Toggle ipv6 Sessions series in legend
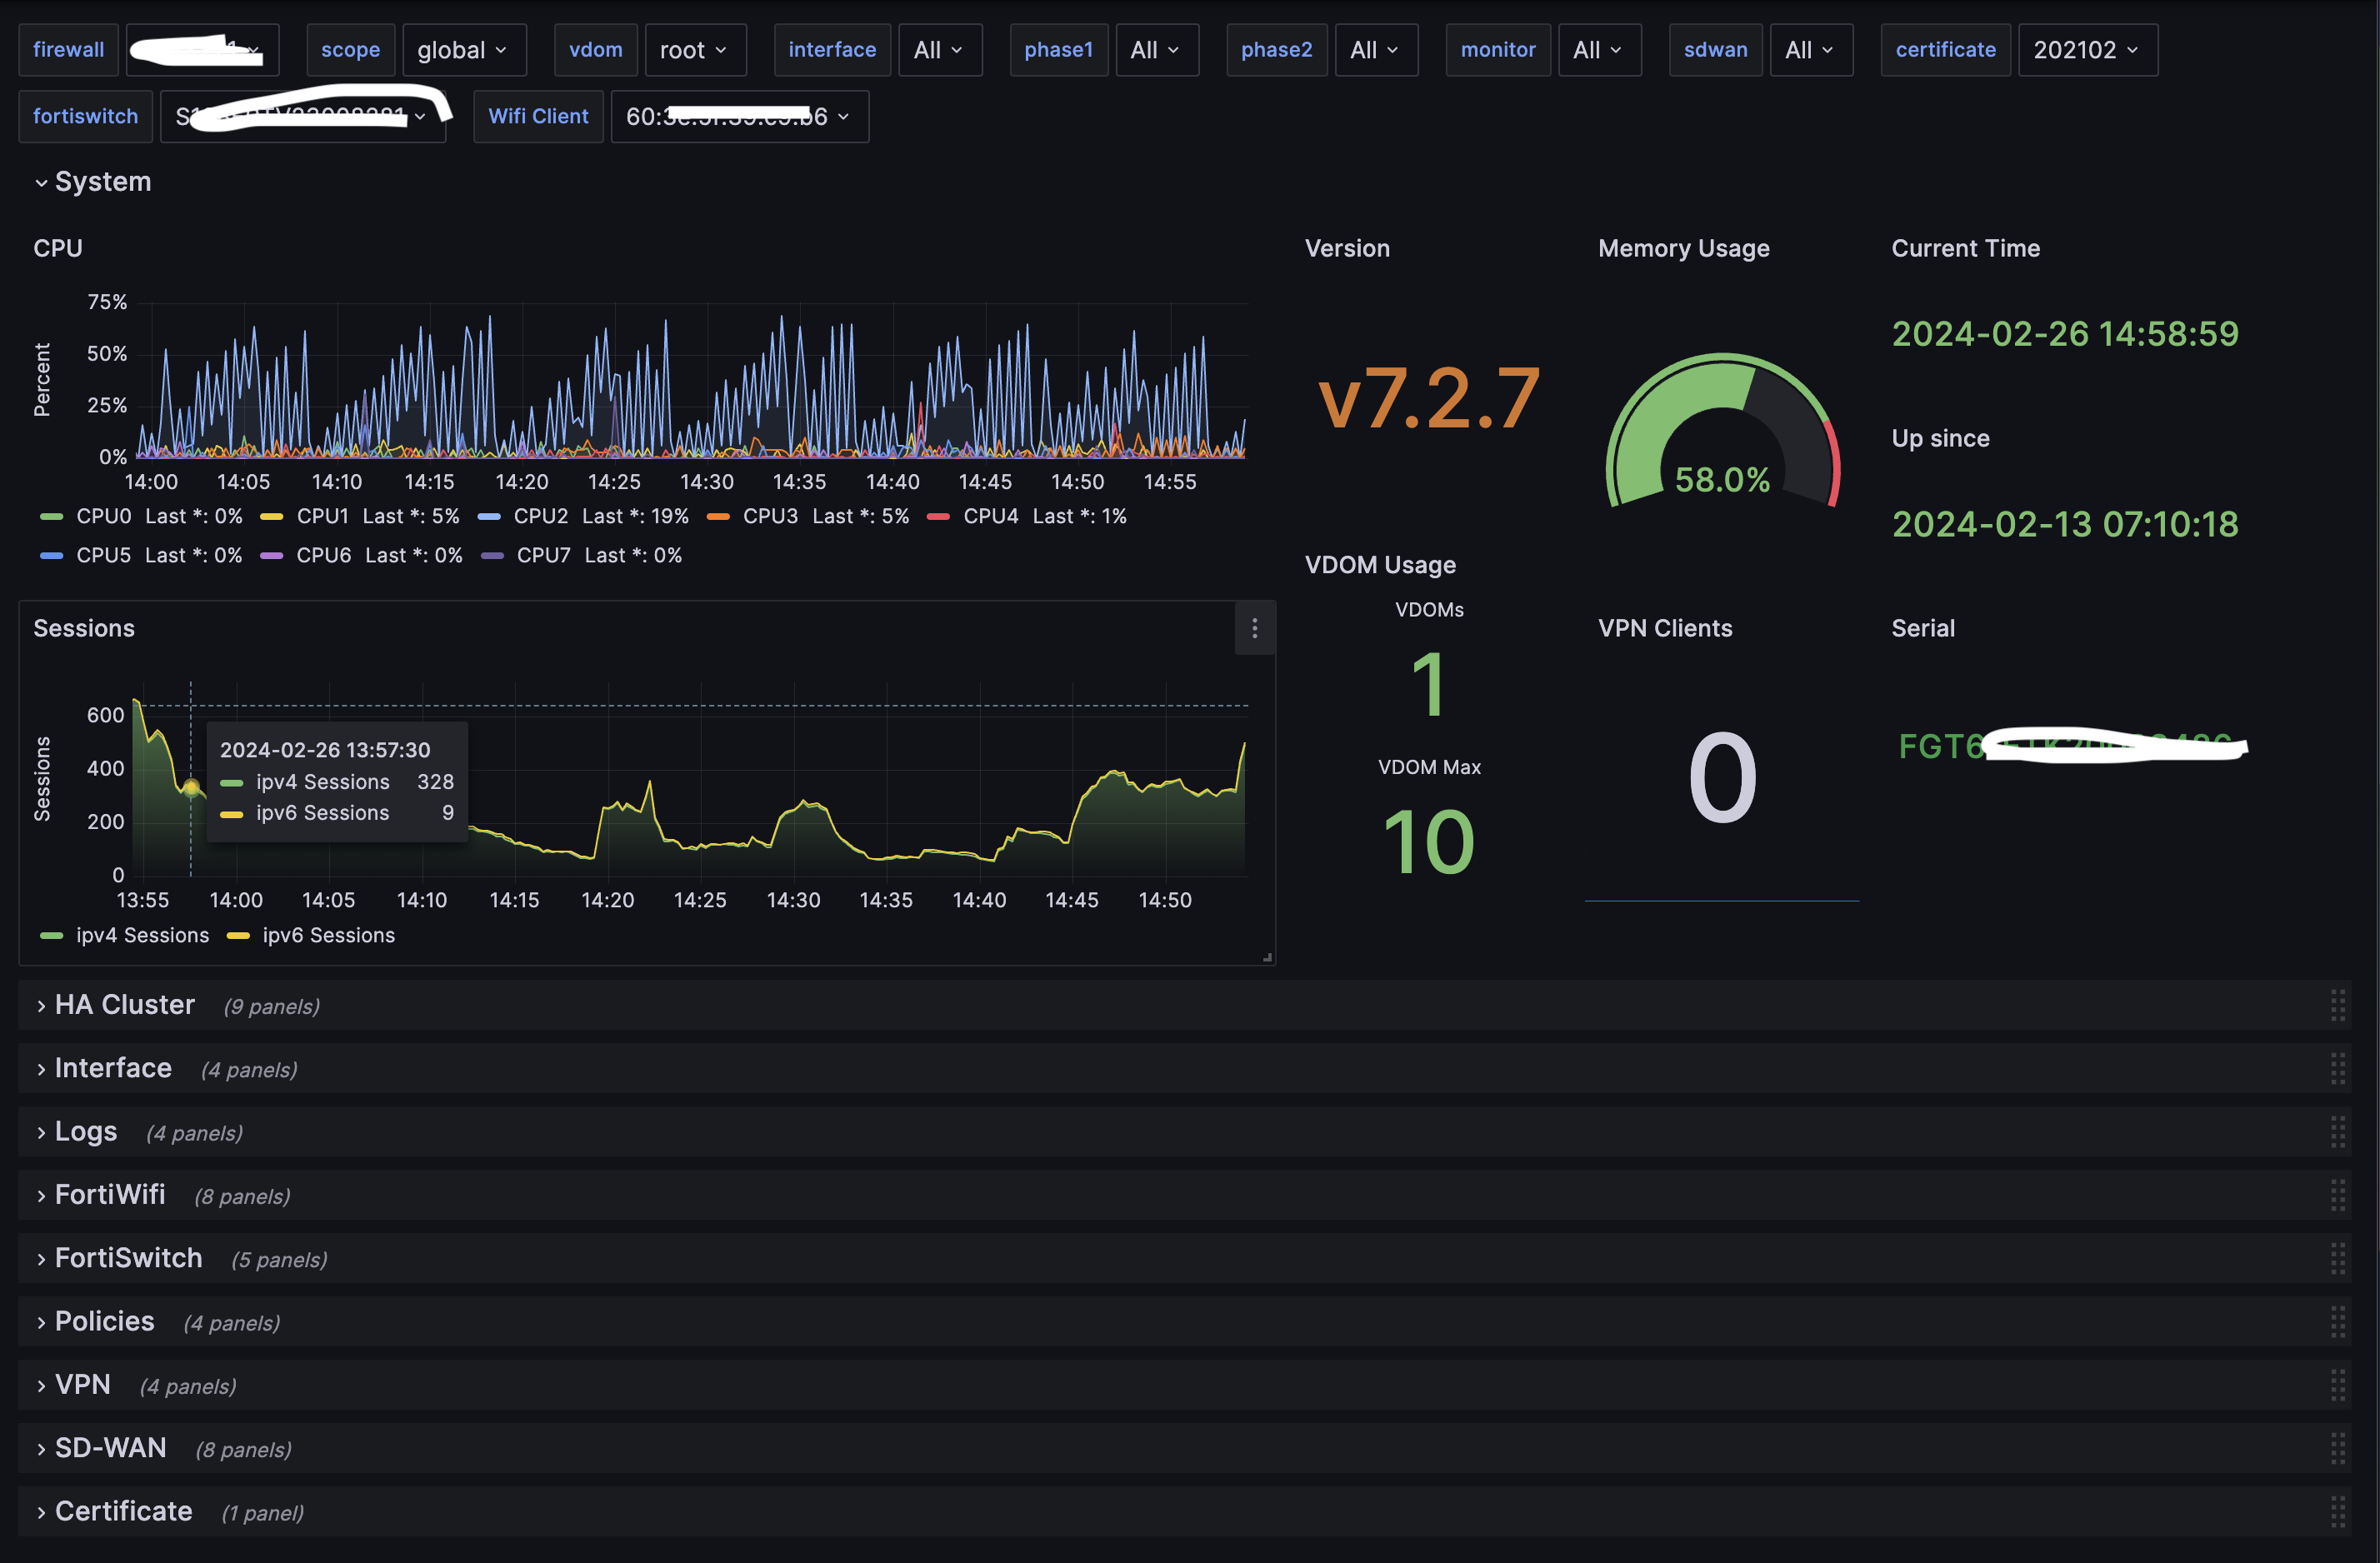Viewport: 2380px width, 1563px height. (x=328, y=935)
